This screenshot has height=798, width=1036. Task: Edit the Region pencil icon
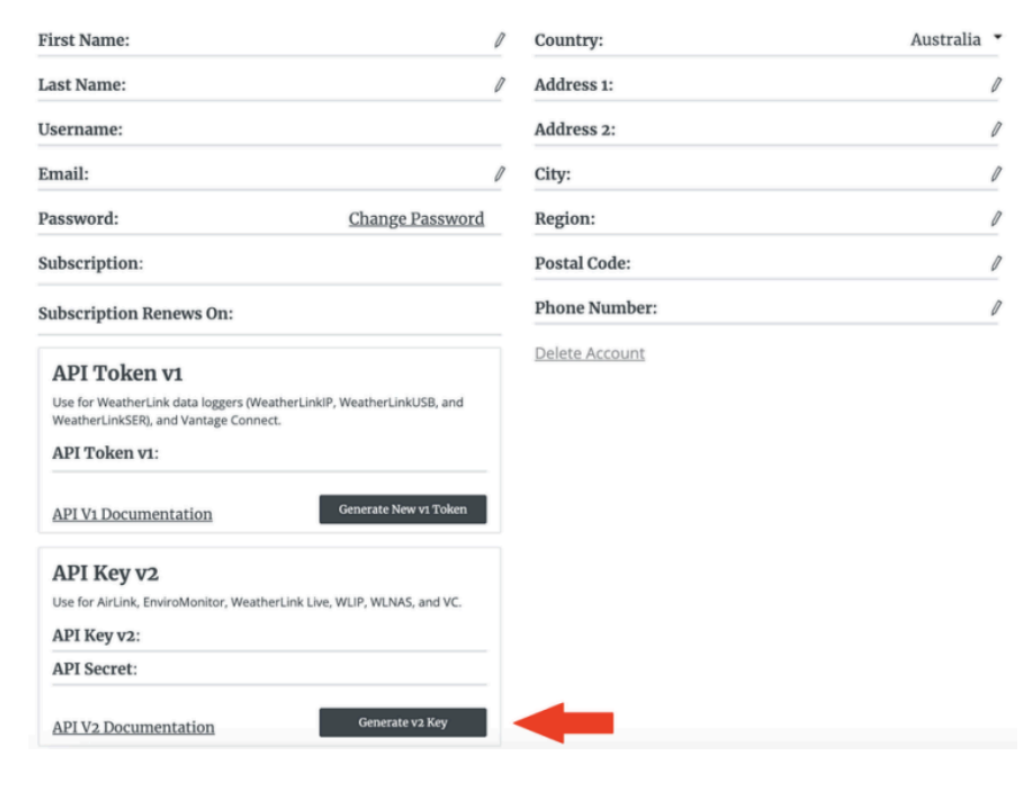point(996,219)
